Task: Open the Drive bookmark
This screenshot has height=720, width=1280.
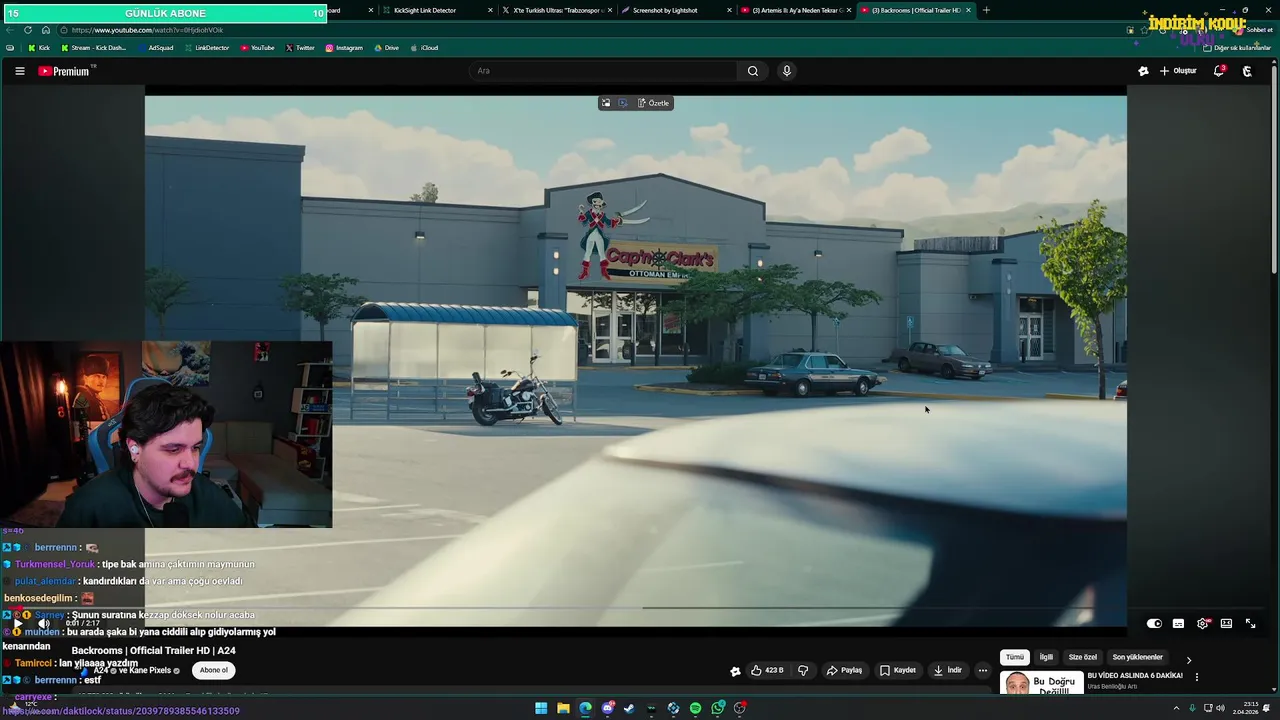Action: coord(386,48)
